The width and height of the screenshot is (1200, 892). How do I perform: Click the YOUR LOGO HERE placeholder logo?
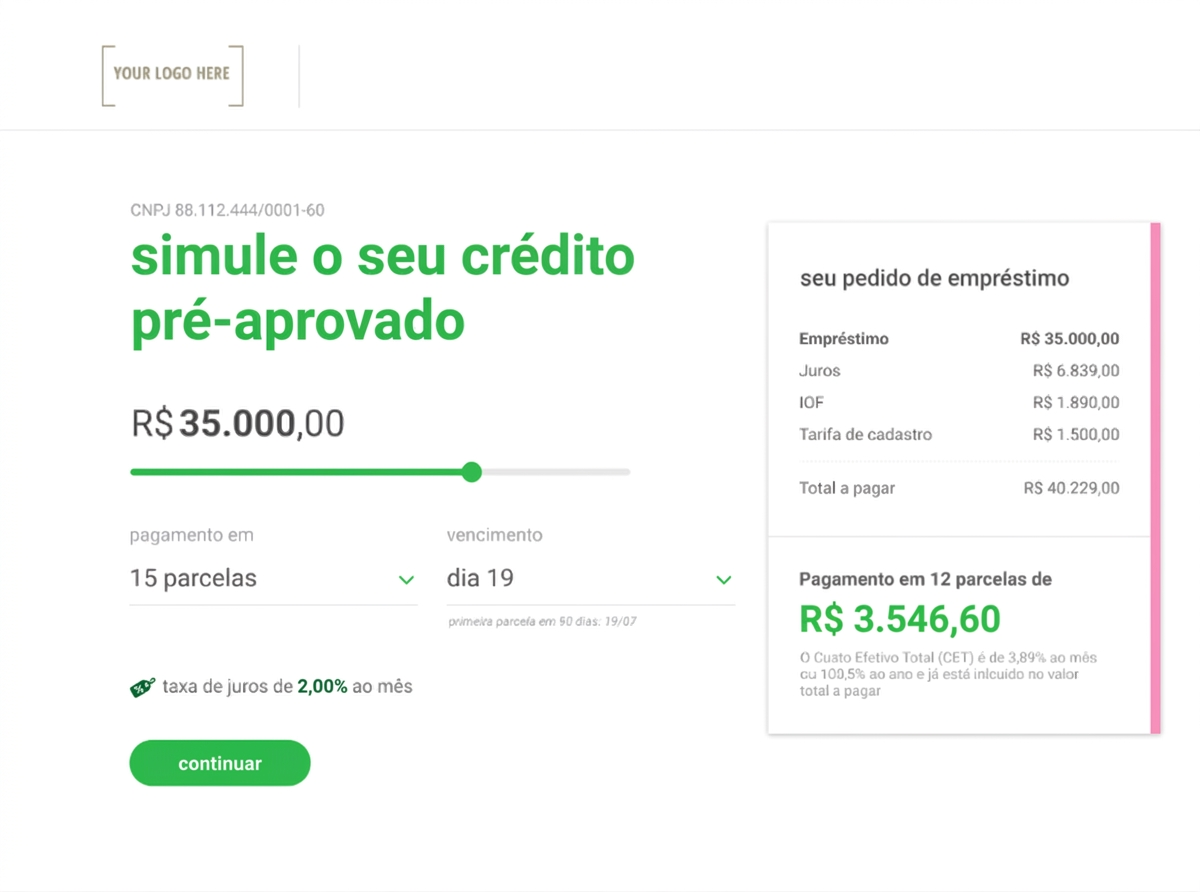(171, 75)
